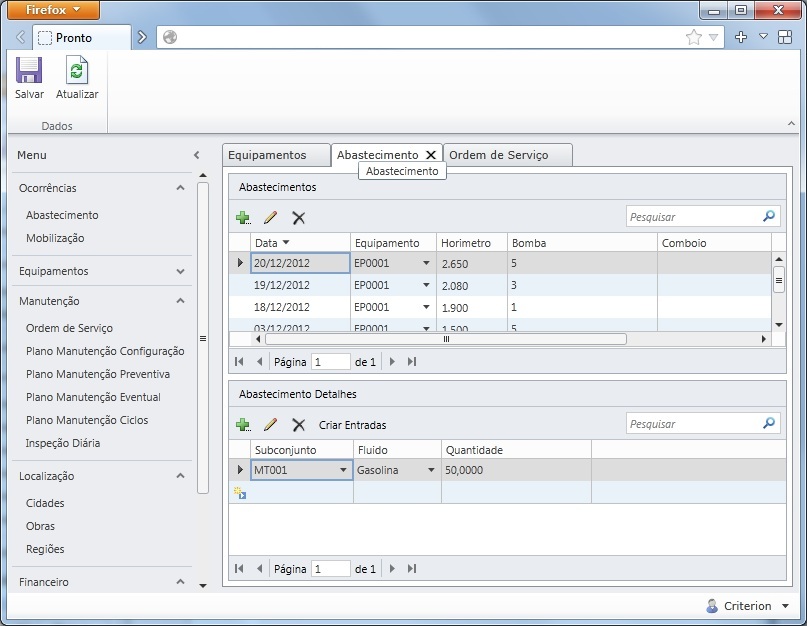
Task: Switch to the Ordem de Serviço tab
Action: (x=507, y=155)
